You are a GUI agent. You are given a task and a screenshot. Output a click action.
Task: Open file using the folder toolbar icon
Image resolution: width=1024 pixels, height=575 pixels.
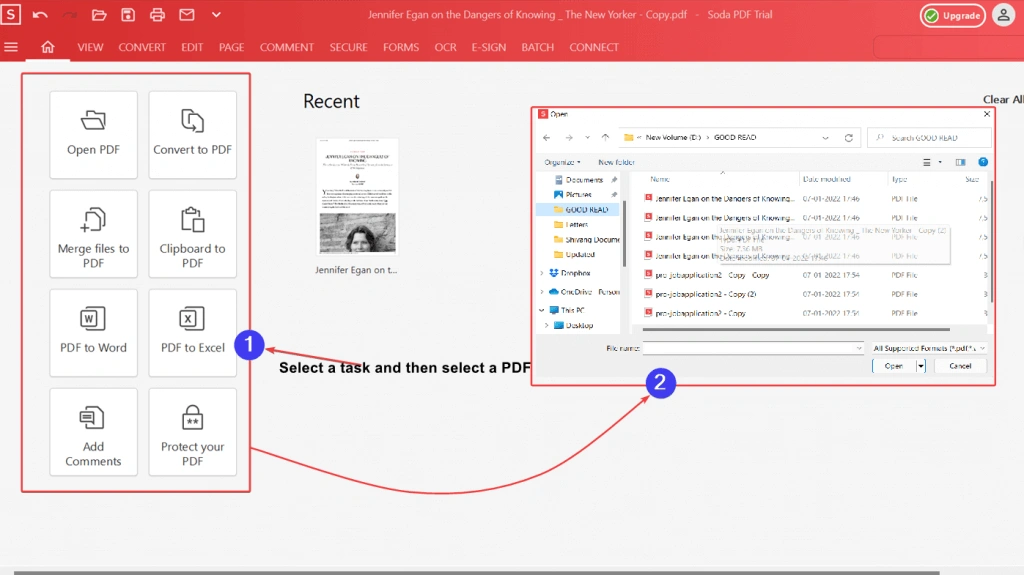(99, 14)
